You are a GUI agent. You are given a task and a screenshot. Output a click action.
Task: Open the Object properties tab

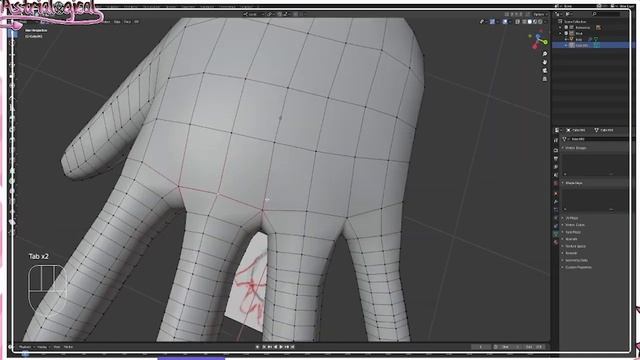point(556,193)
